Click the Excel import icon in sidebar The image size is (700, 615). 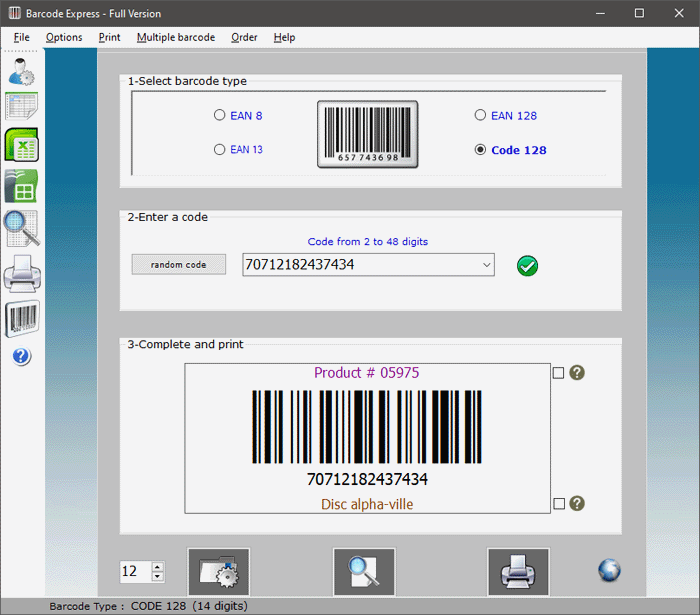click(x=21, y=144)
